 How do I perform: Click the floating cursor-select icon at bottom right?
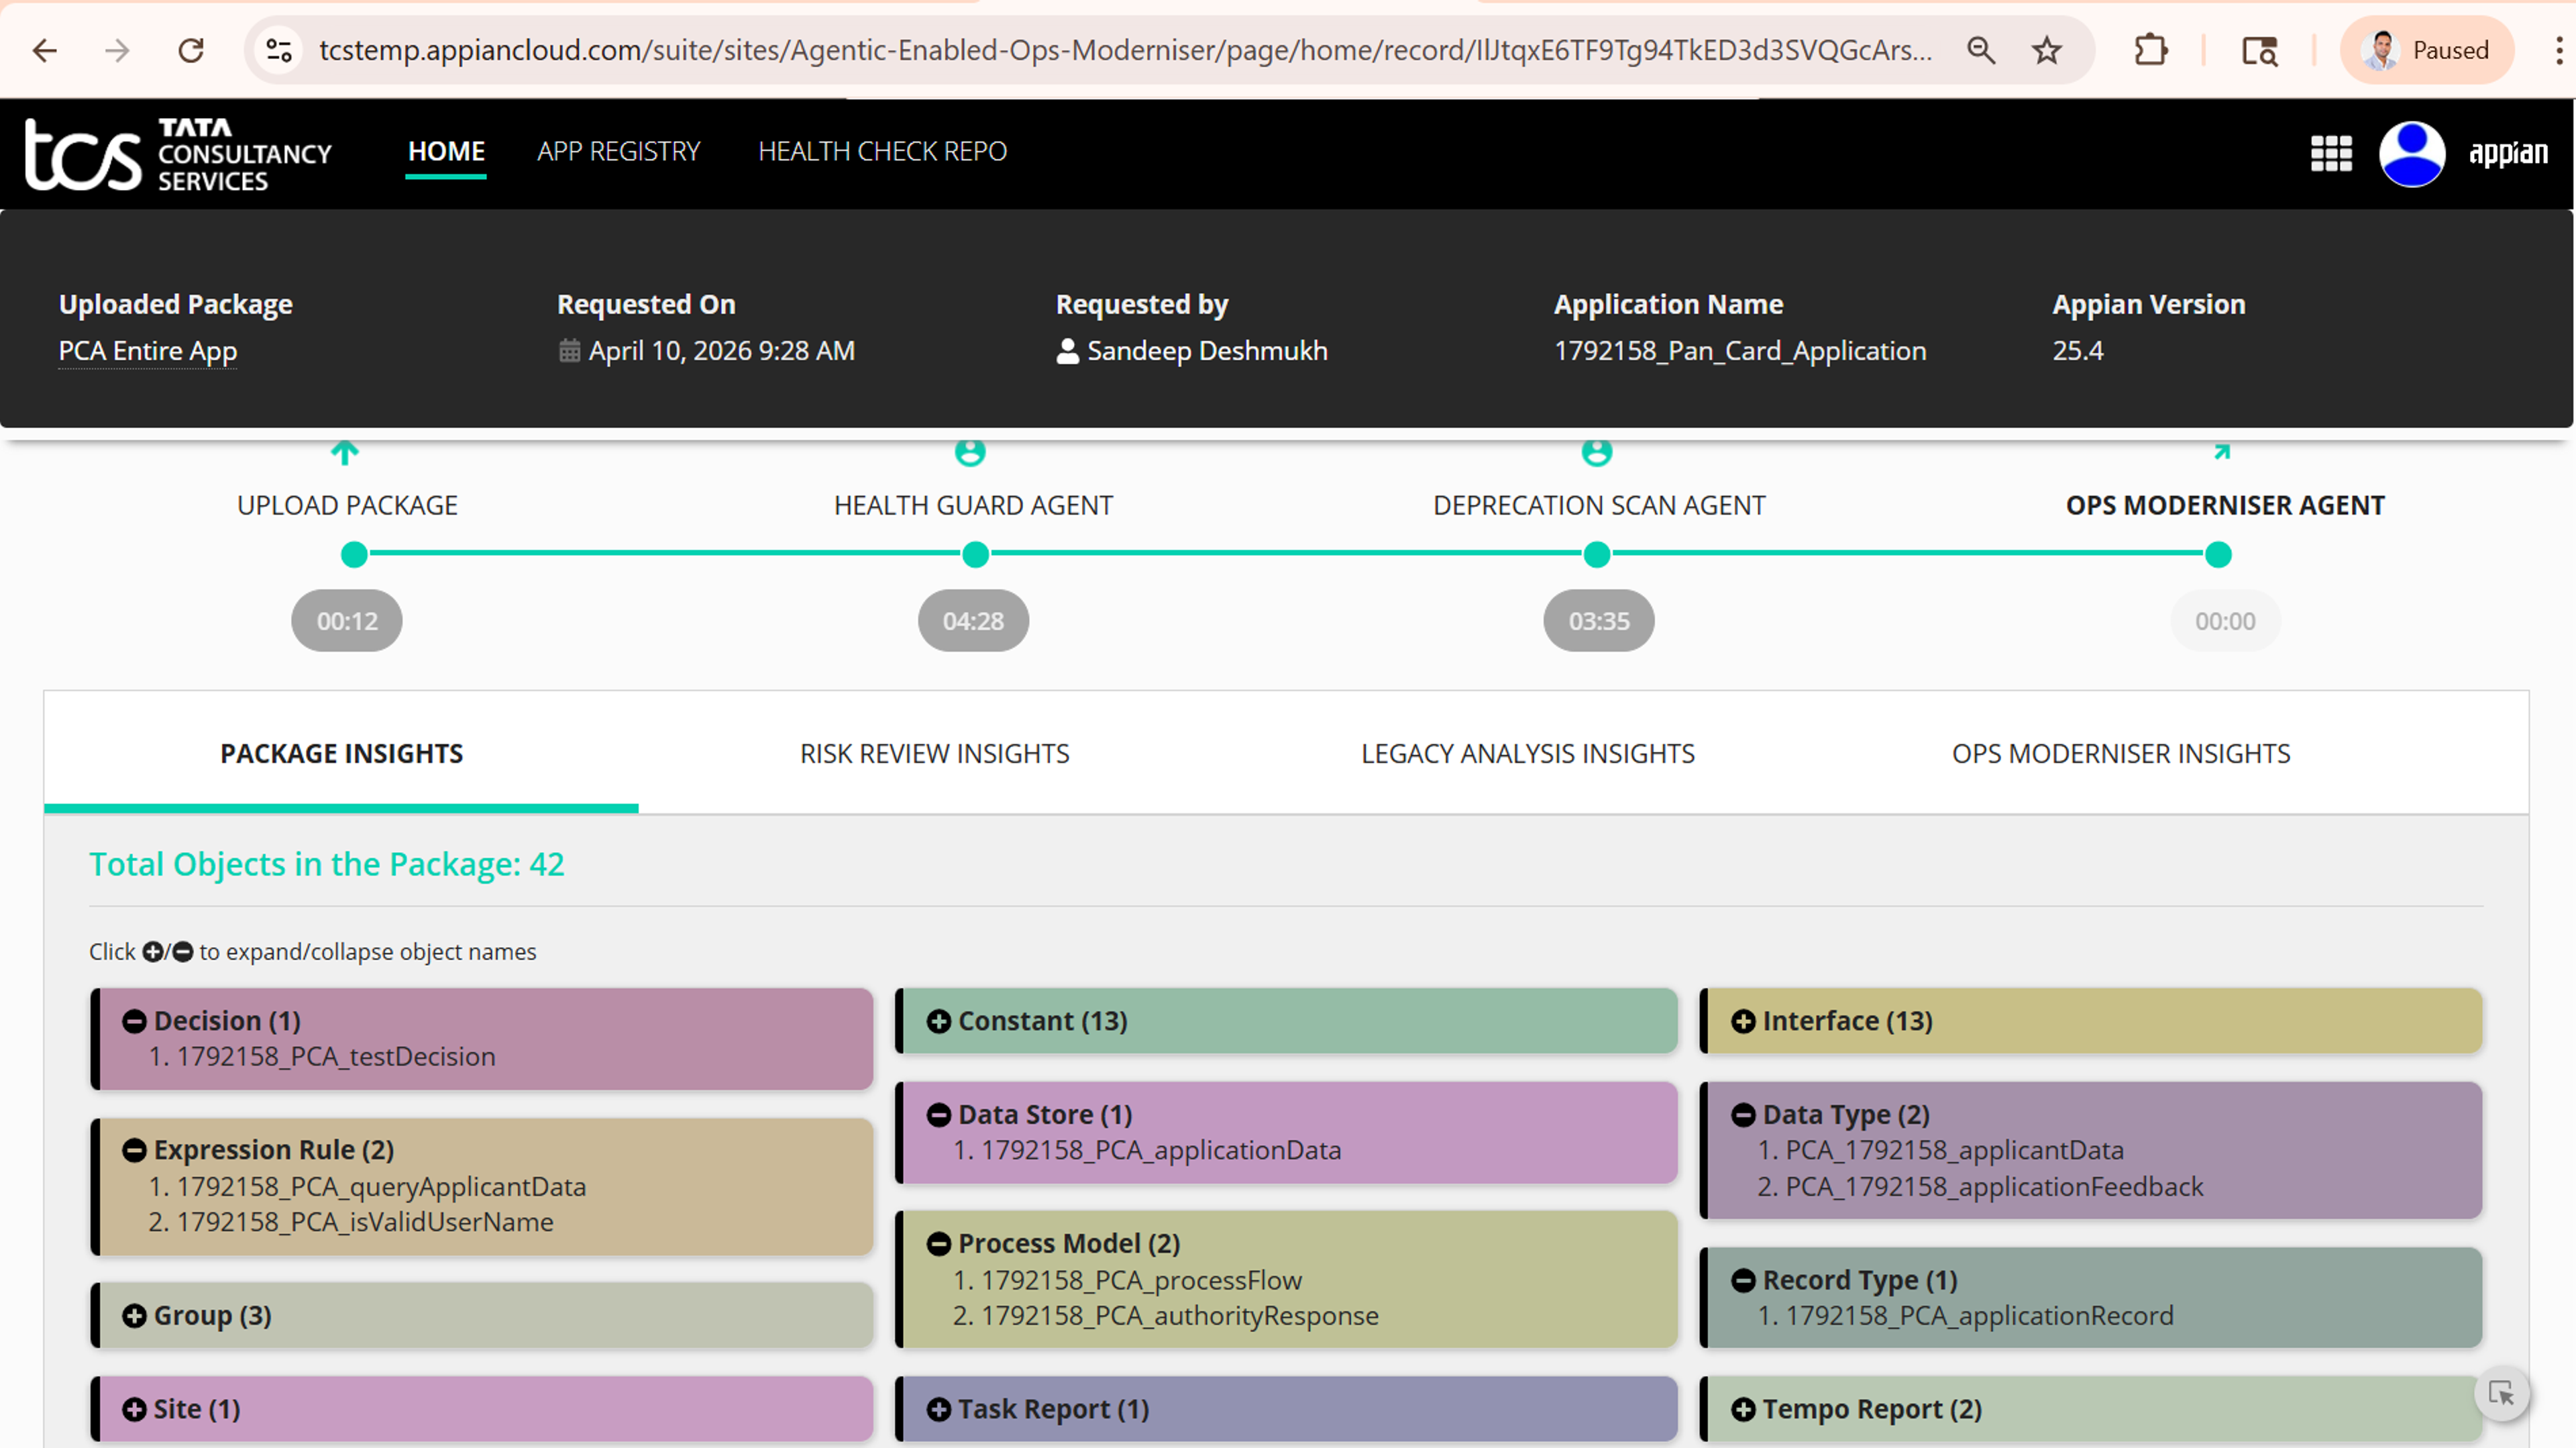pos(2502,1393)
